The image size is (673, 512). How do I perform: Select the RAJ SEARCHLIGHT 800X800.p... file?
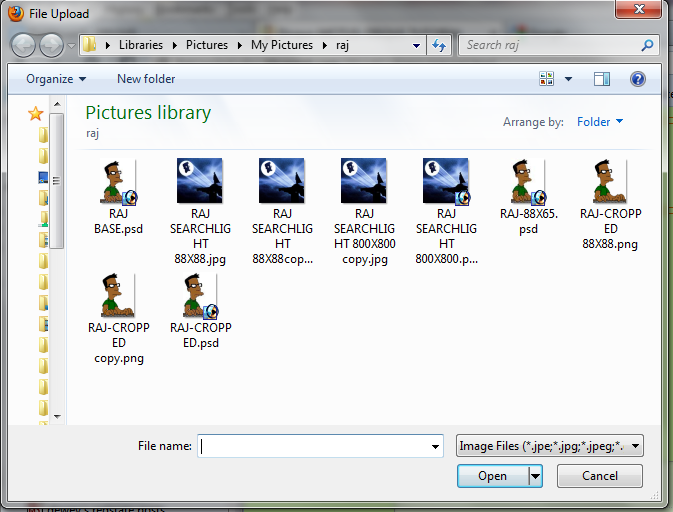click(x=446, y=212)
